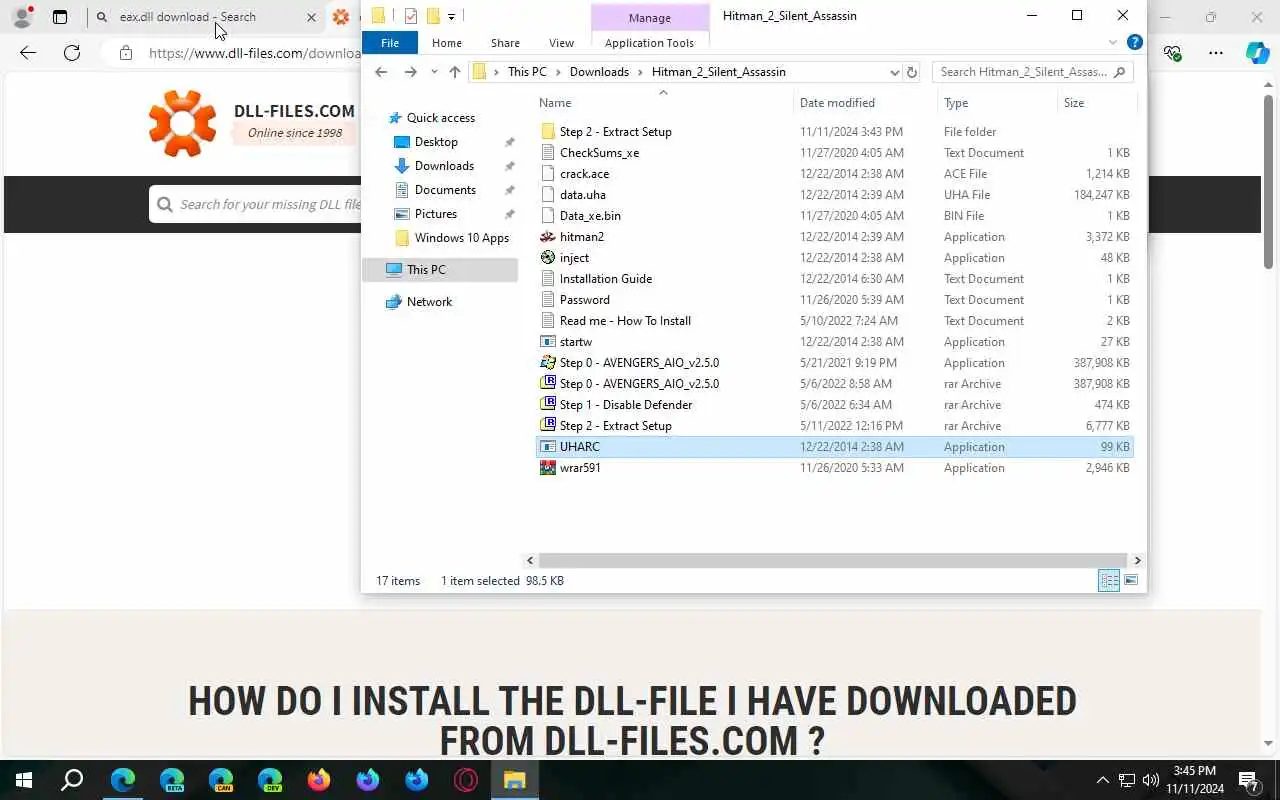Screen dimensions: 1280x800
Task: Expand address bar previous locations dropdown
Action: pos(894,72)
